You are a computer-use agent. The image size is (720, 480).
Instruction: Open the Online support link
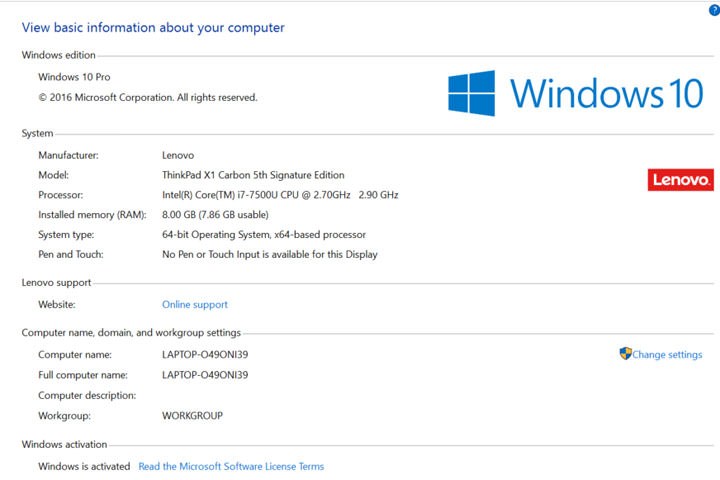(194, 305)
